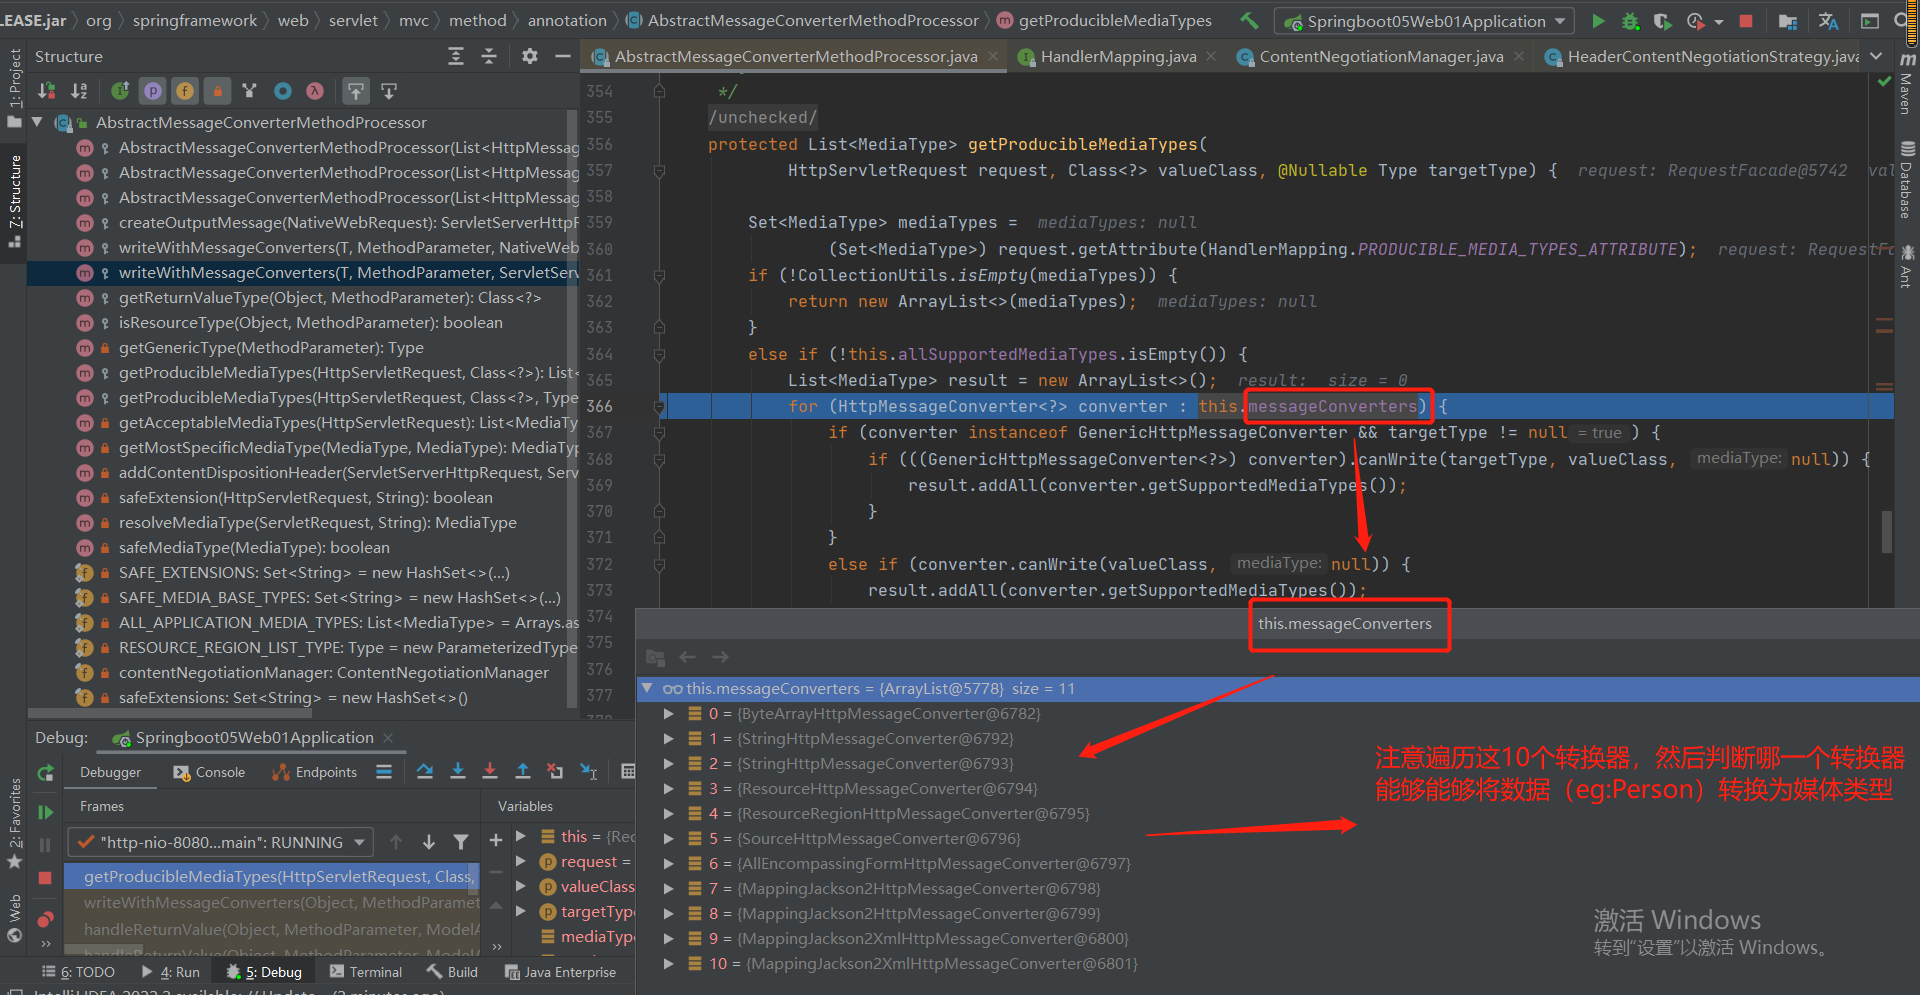Toggle show lambdas filter in the Structure panel
The image size is (1920, 995).
(x=315, y=91)
